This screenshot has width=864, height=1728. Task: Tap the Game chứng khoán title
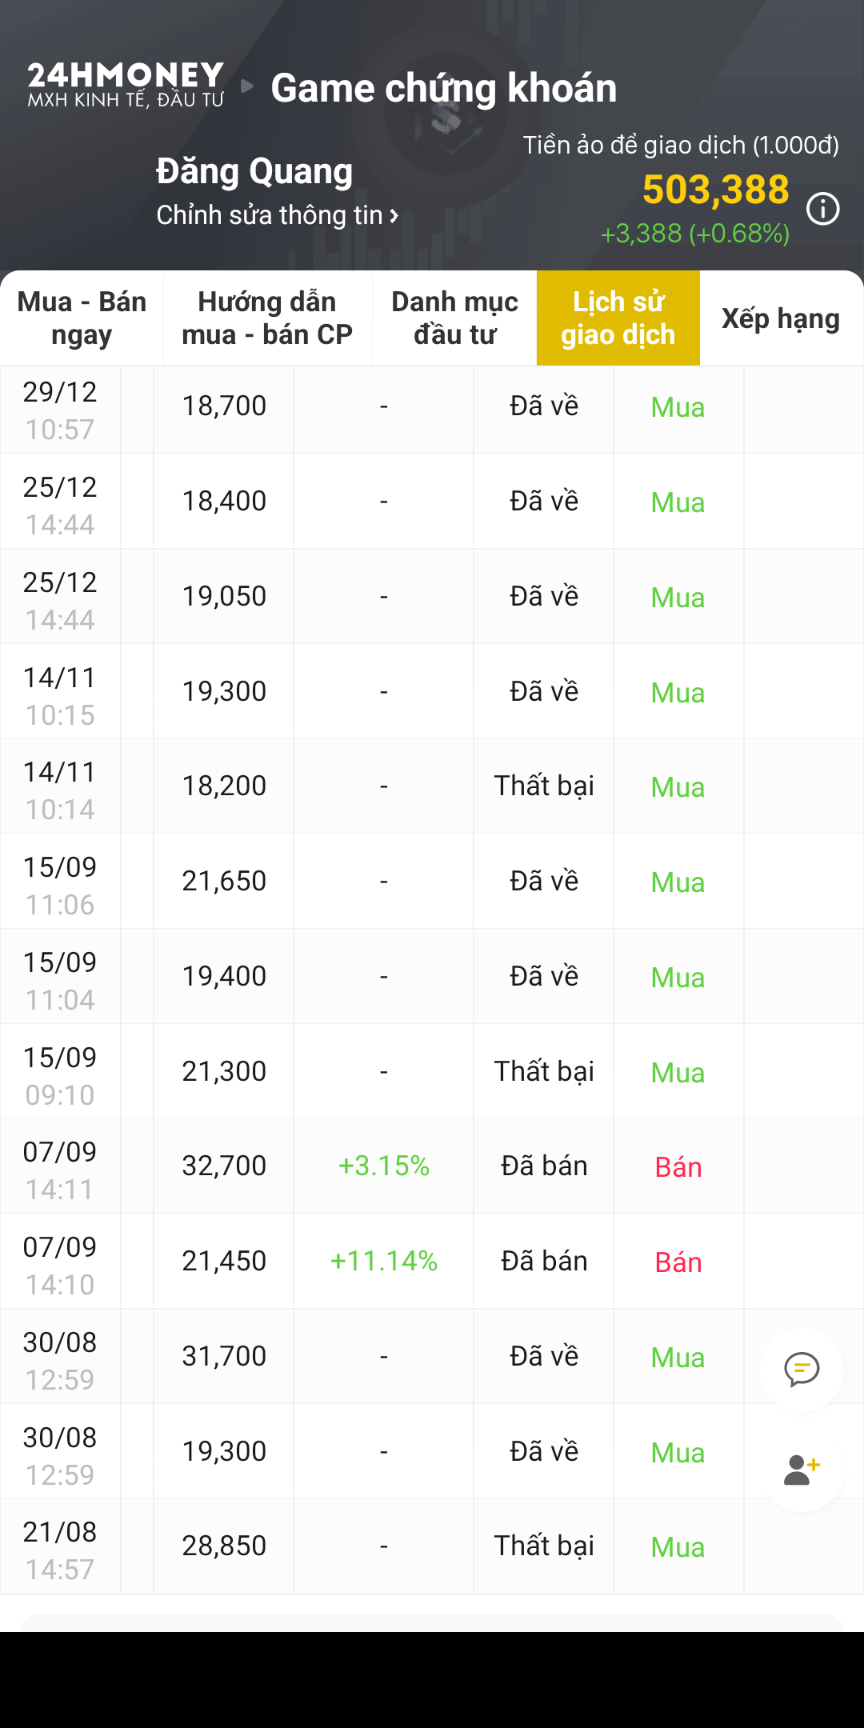pos(444,88)
